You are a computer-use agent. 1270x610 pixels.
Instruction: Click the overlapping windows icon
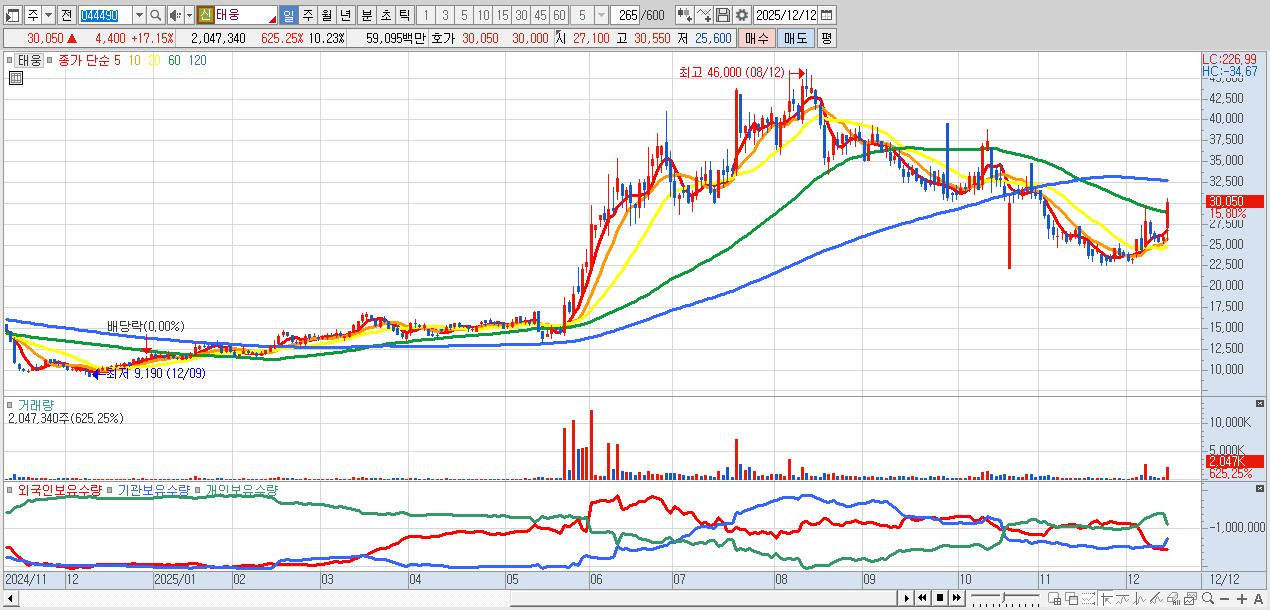click(1072, 599)
